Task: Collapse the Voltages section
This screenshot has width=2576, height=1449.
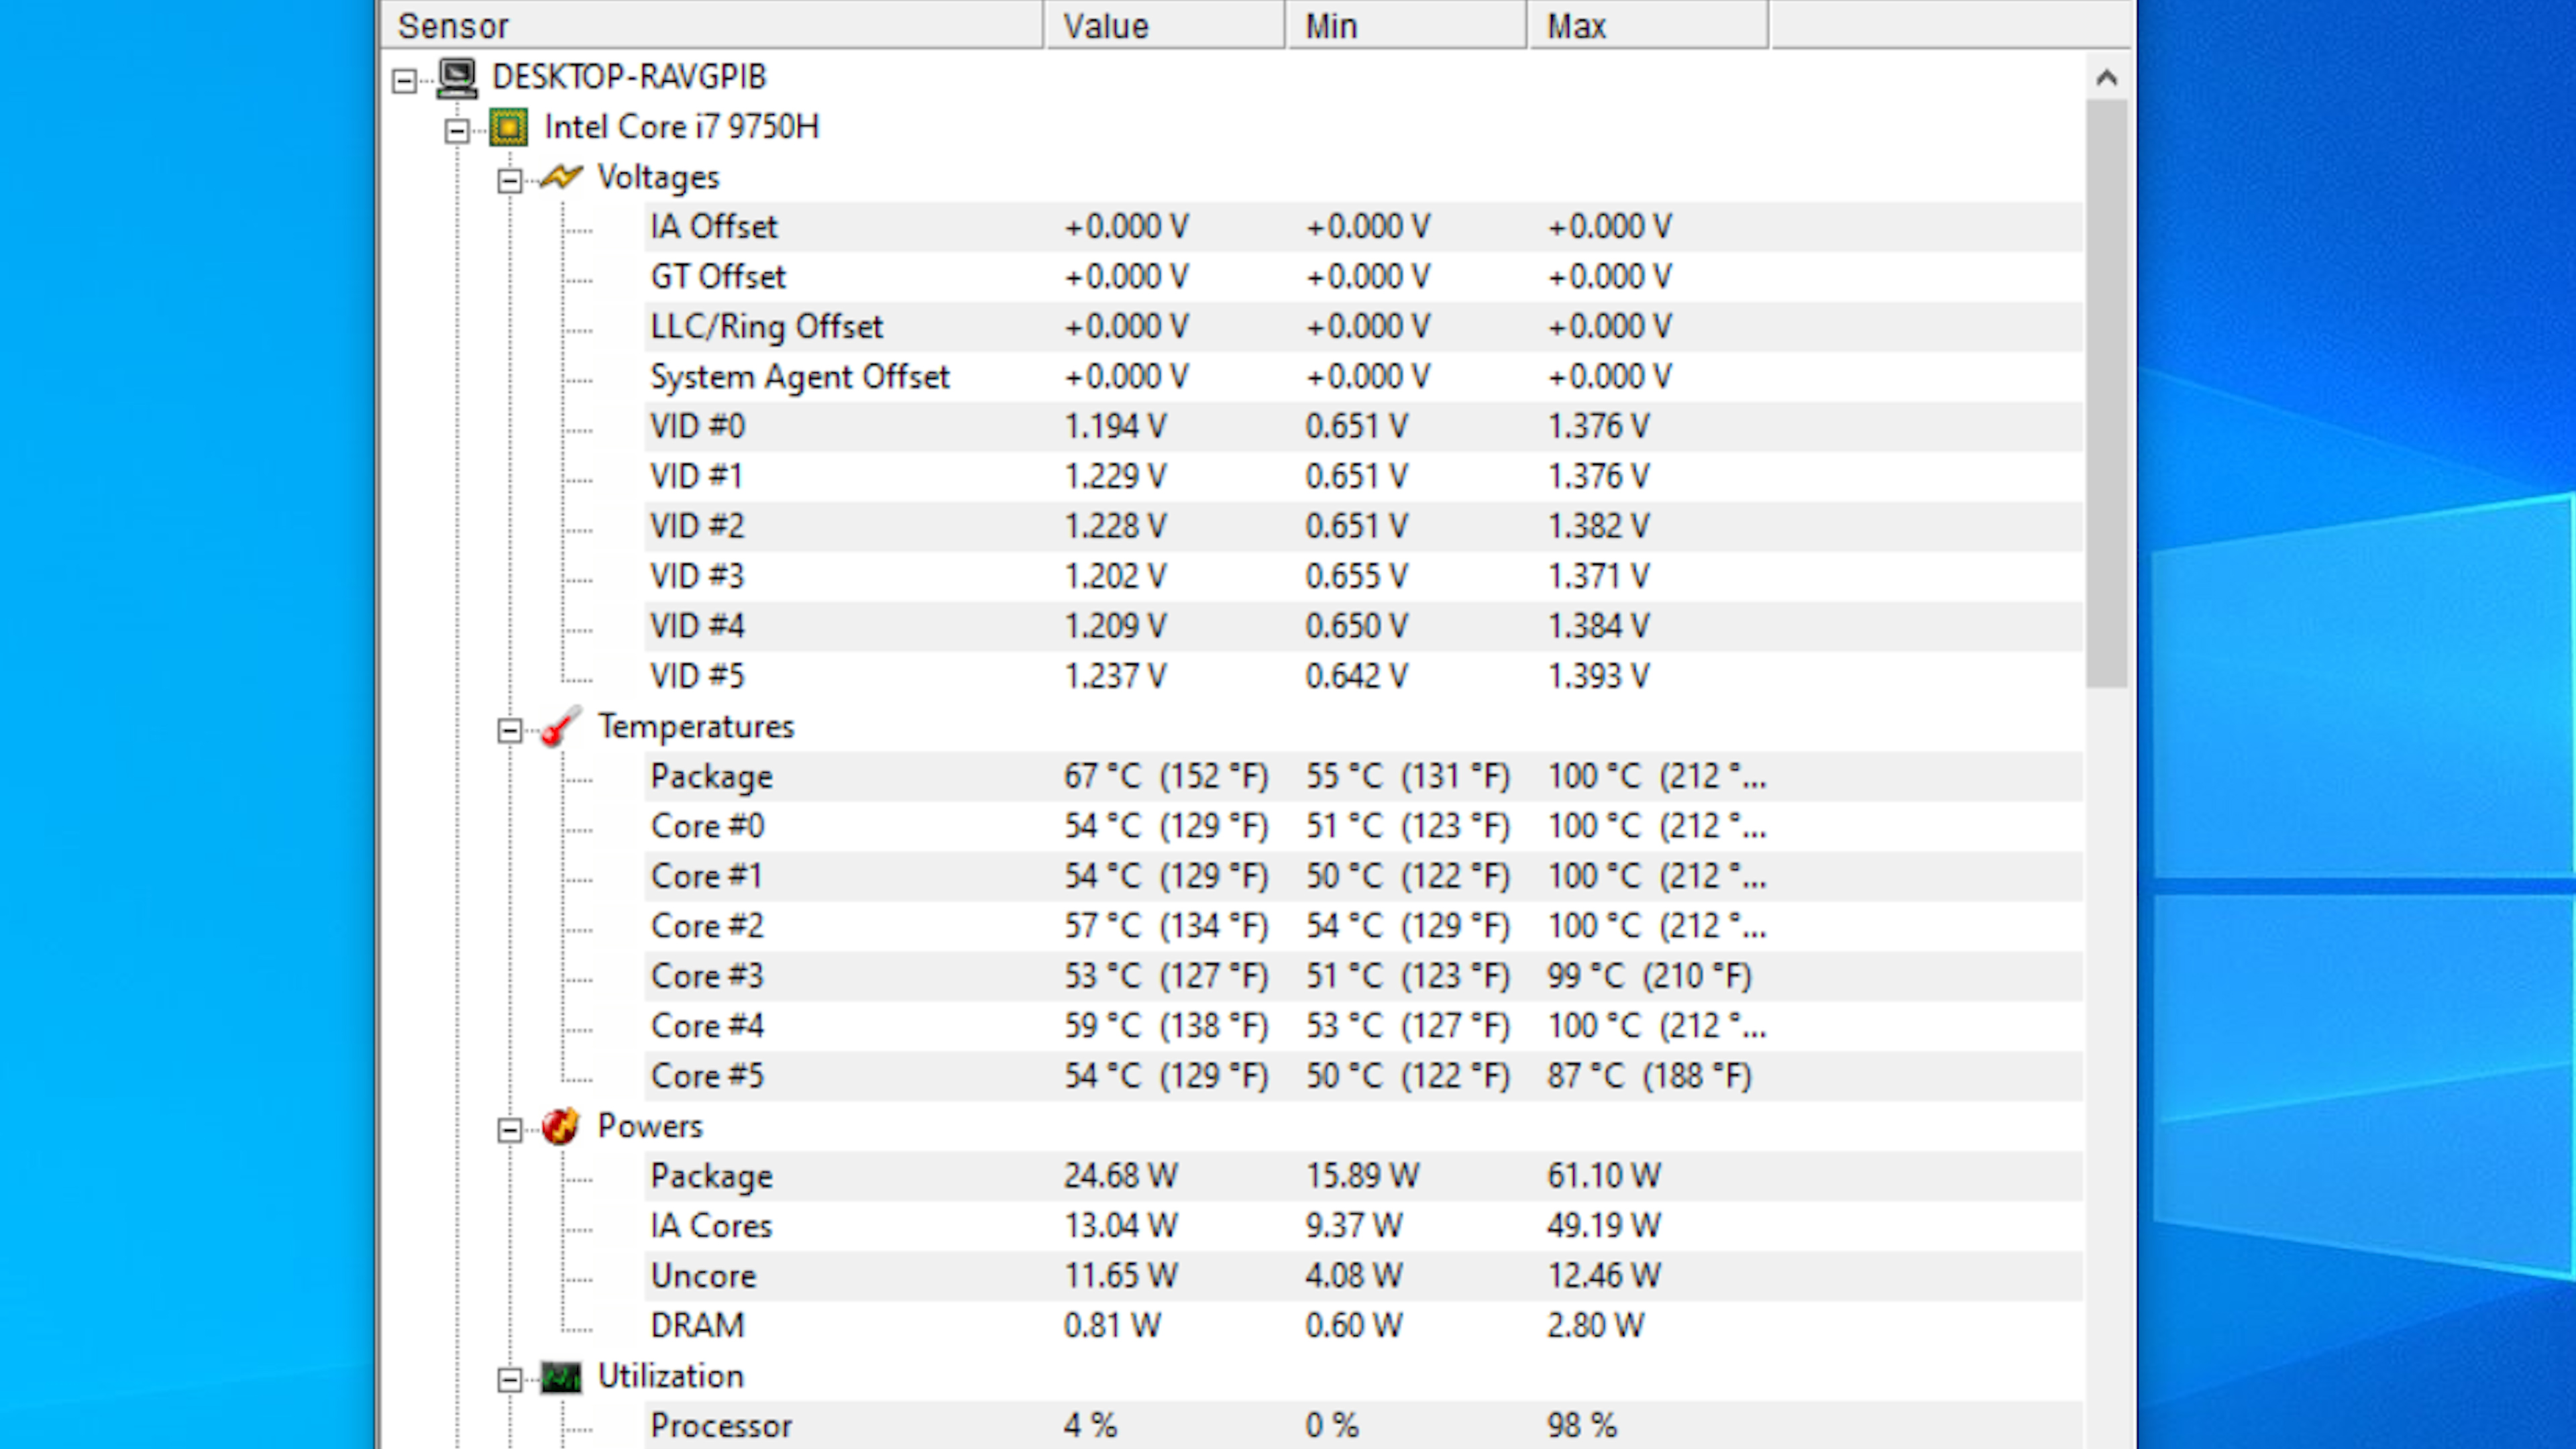Action: [510, 180]
